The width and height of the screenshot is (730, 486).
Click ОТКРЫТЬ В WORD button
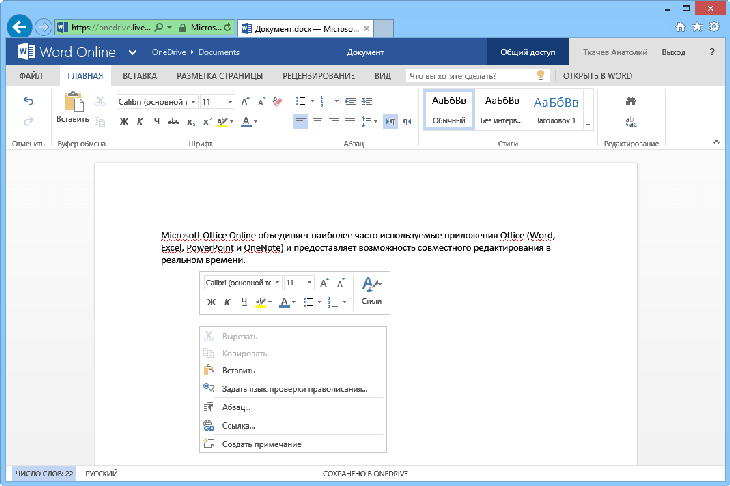[x=597, y=75]
